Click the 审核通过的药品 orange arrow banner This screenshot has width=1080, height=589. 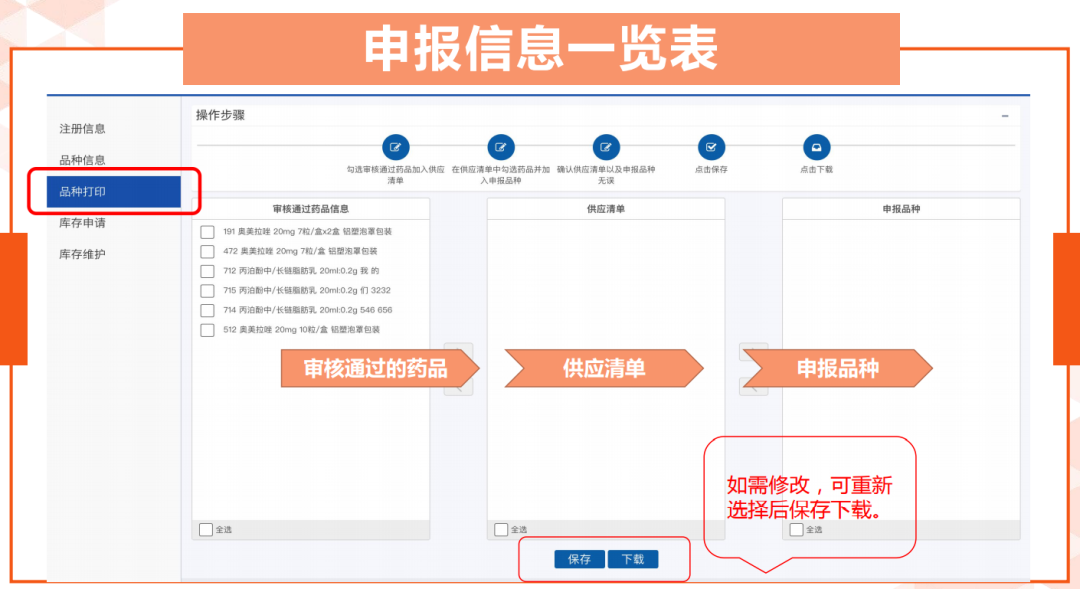(370, 368)
